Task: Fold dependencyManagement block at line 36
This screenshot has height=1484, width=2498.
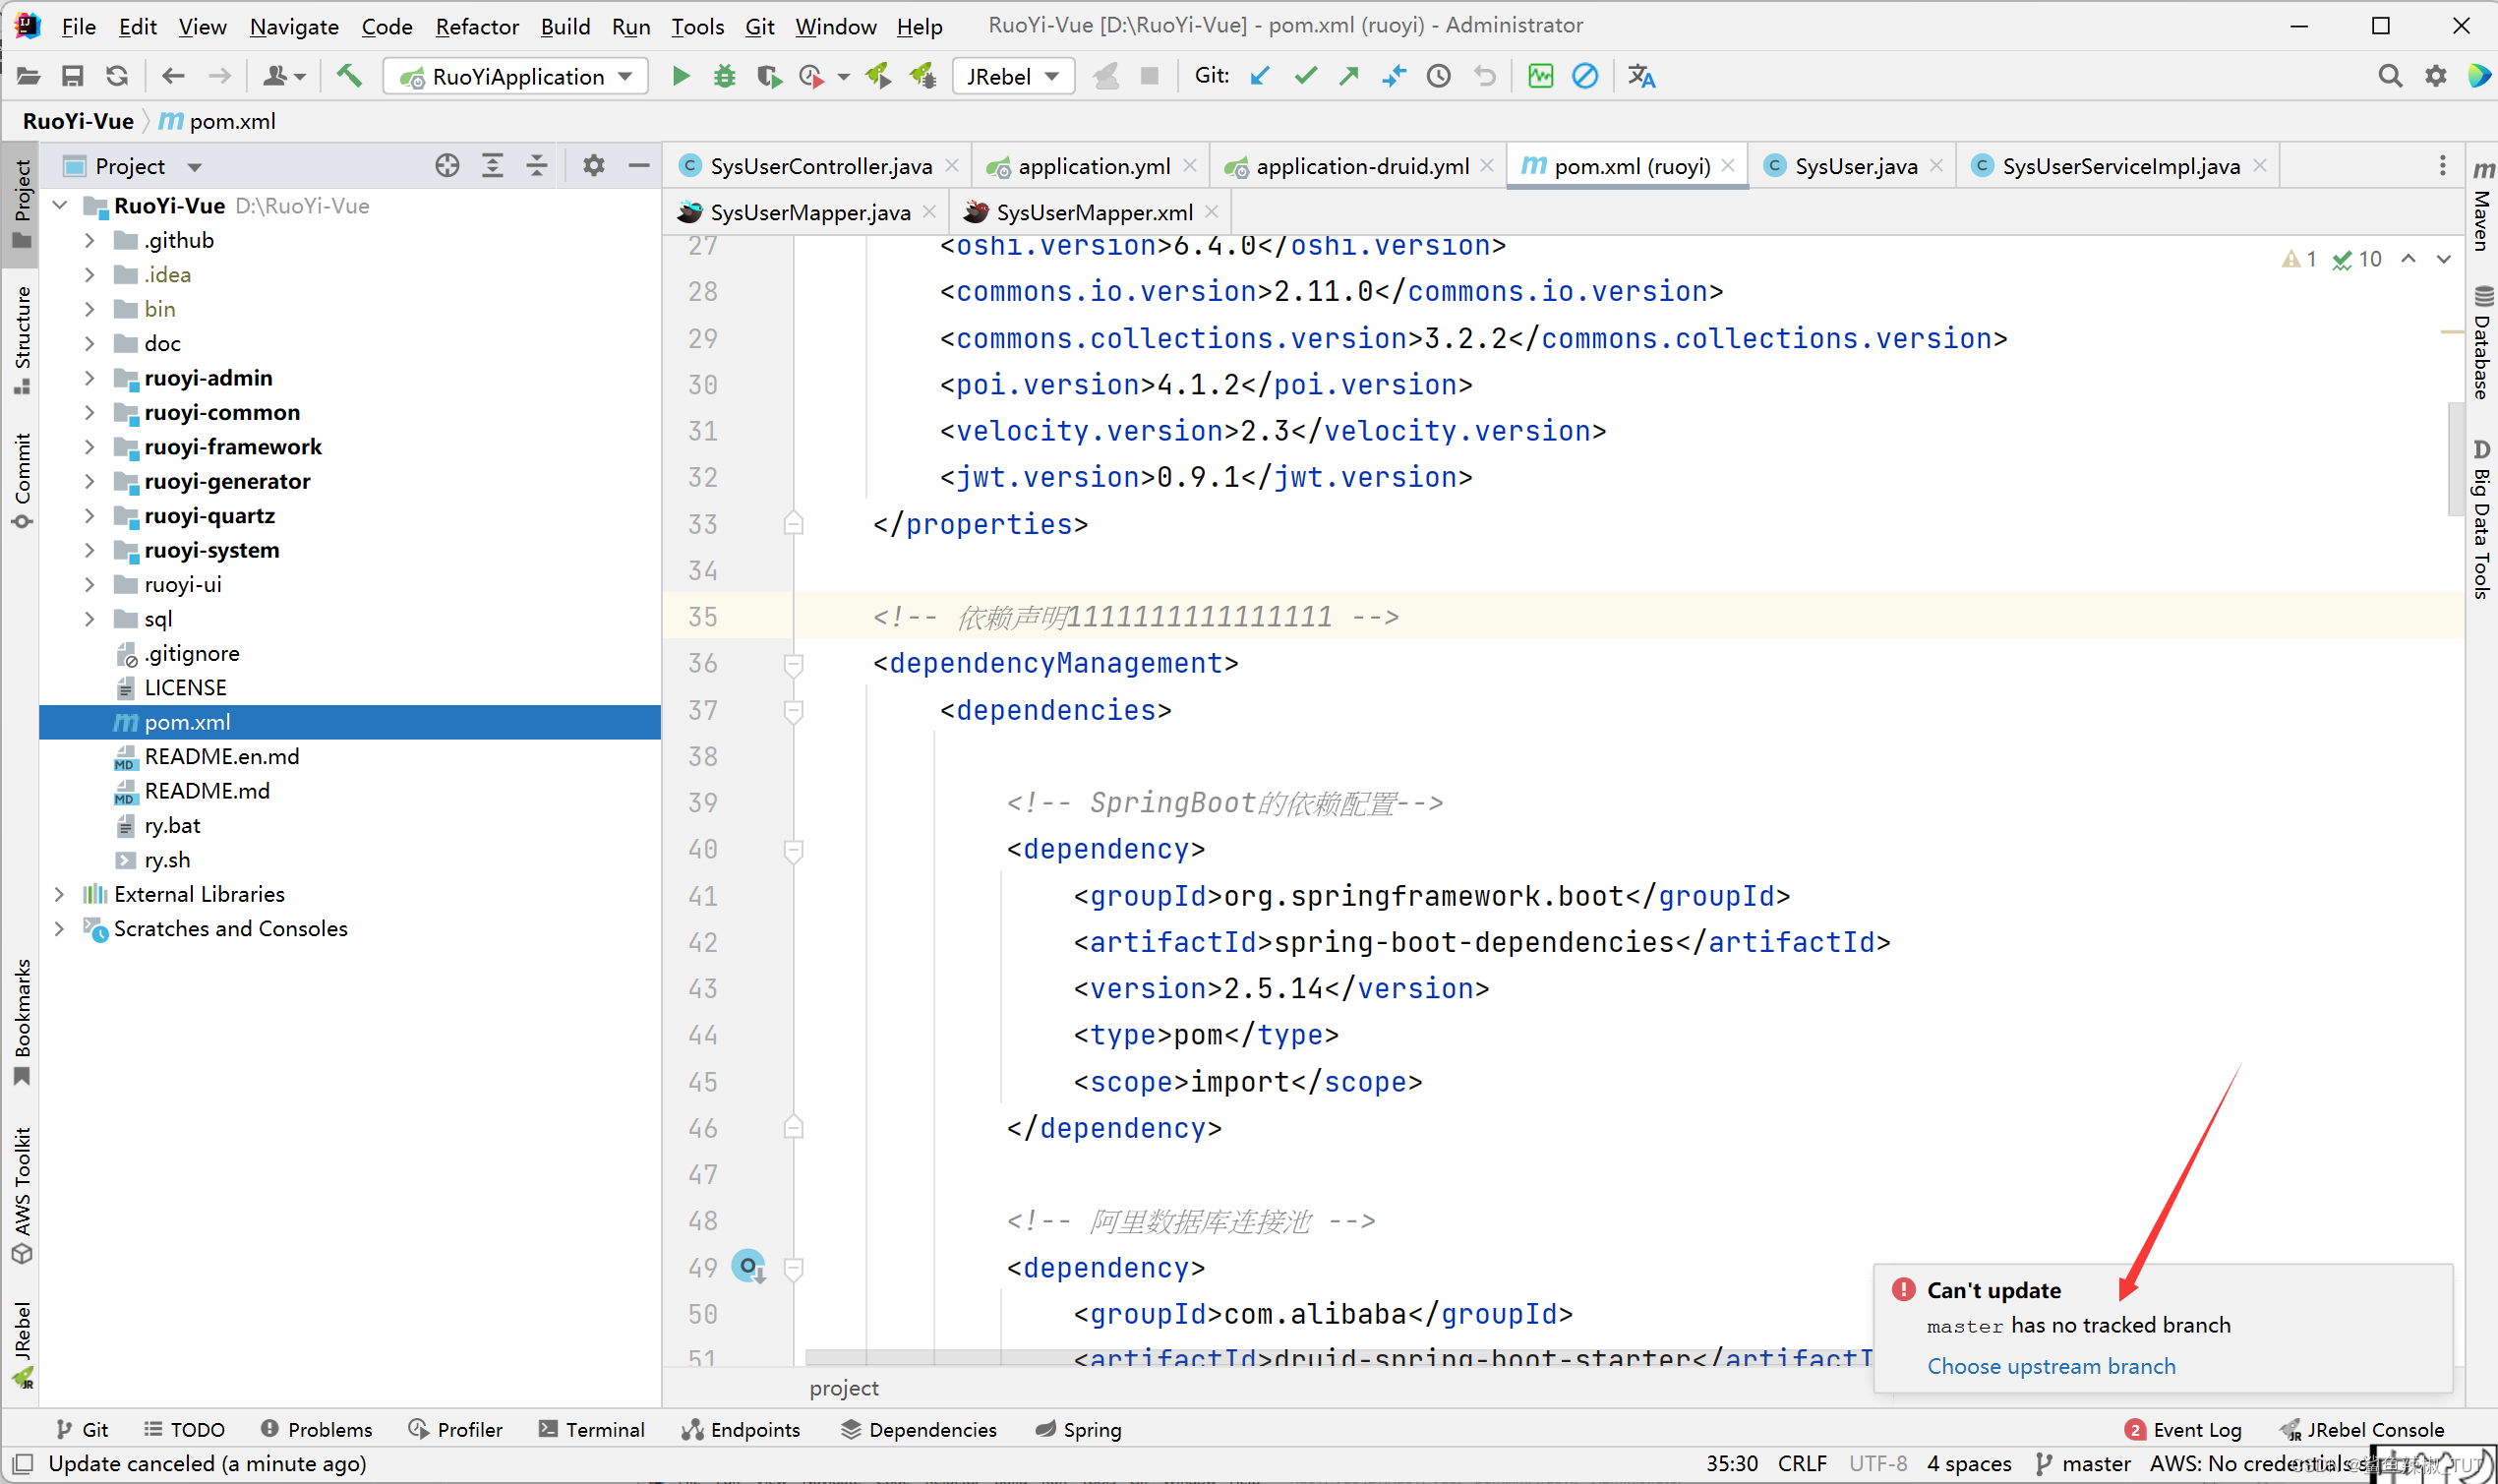Action: pyautogui.click(x=793, y=664)
